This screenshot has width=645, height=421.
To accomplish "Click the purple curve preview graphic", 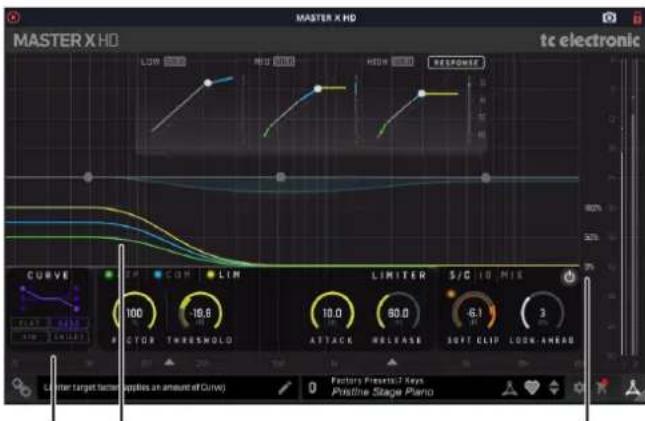I will (x=49, y=298).
